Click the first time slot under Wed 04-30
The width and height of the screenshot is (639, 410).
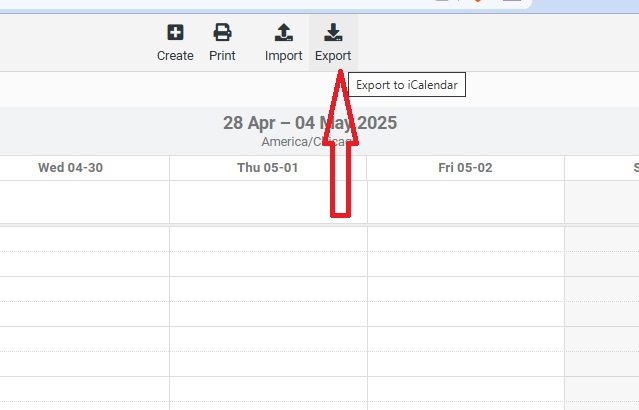84,239
